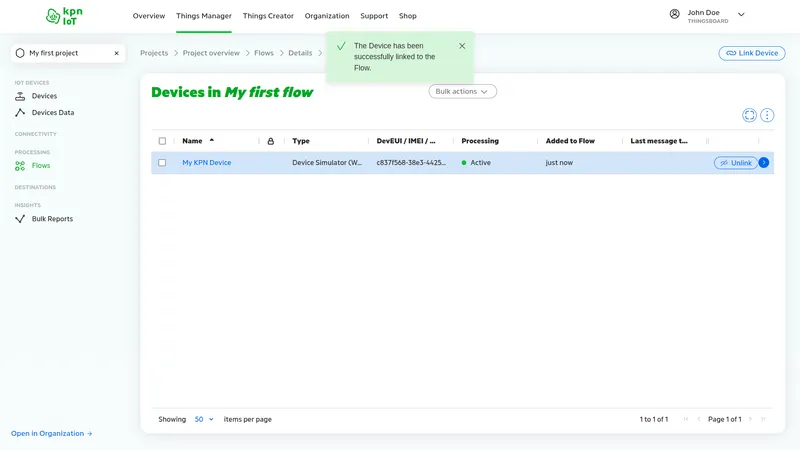
Task: Click the Device Simulator type cell
Action: coord(327,163)
